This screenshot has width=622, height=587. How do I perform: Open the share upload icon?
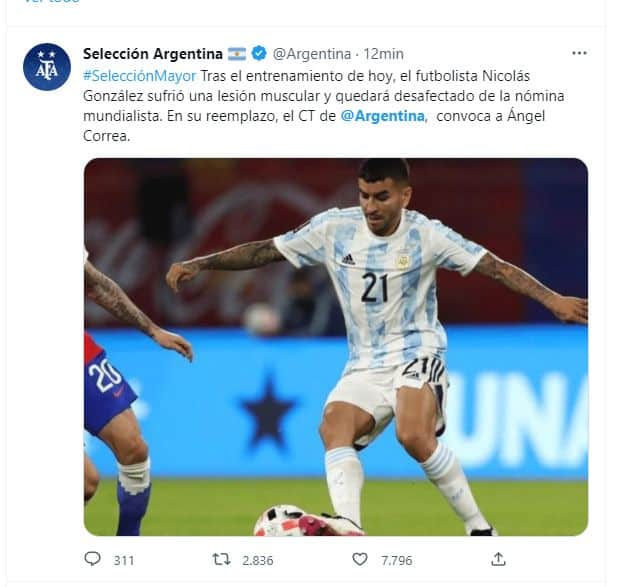498,559
